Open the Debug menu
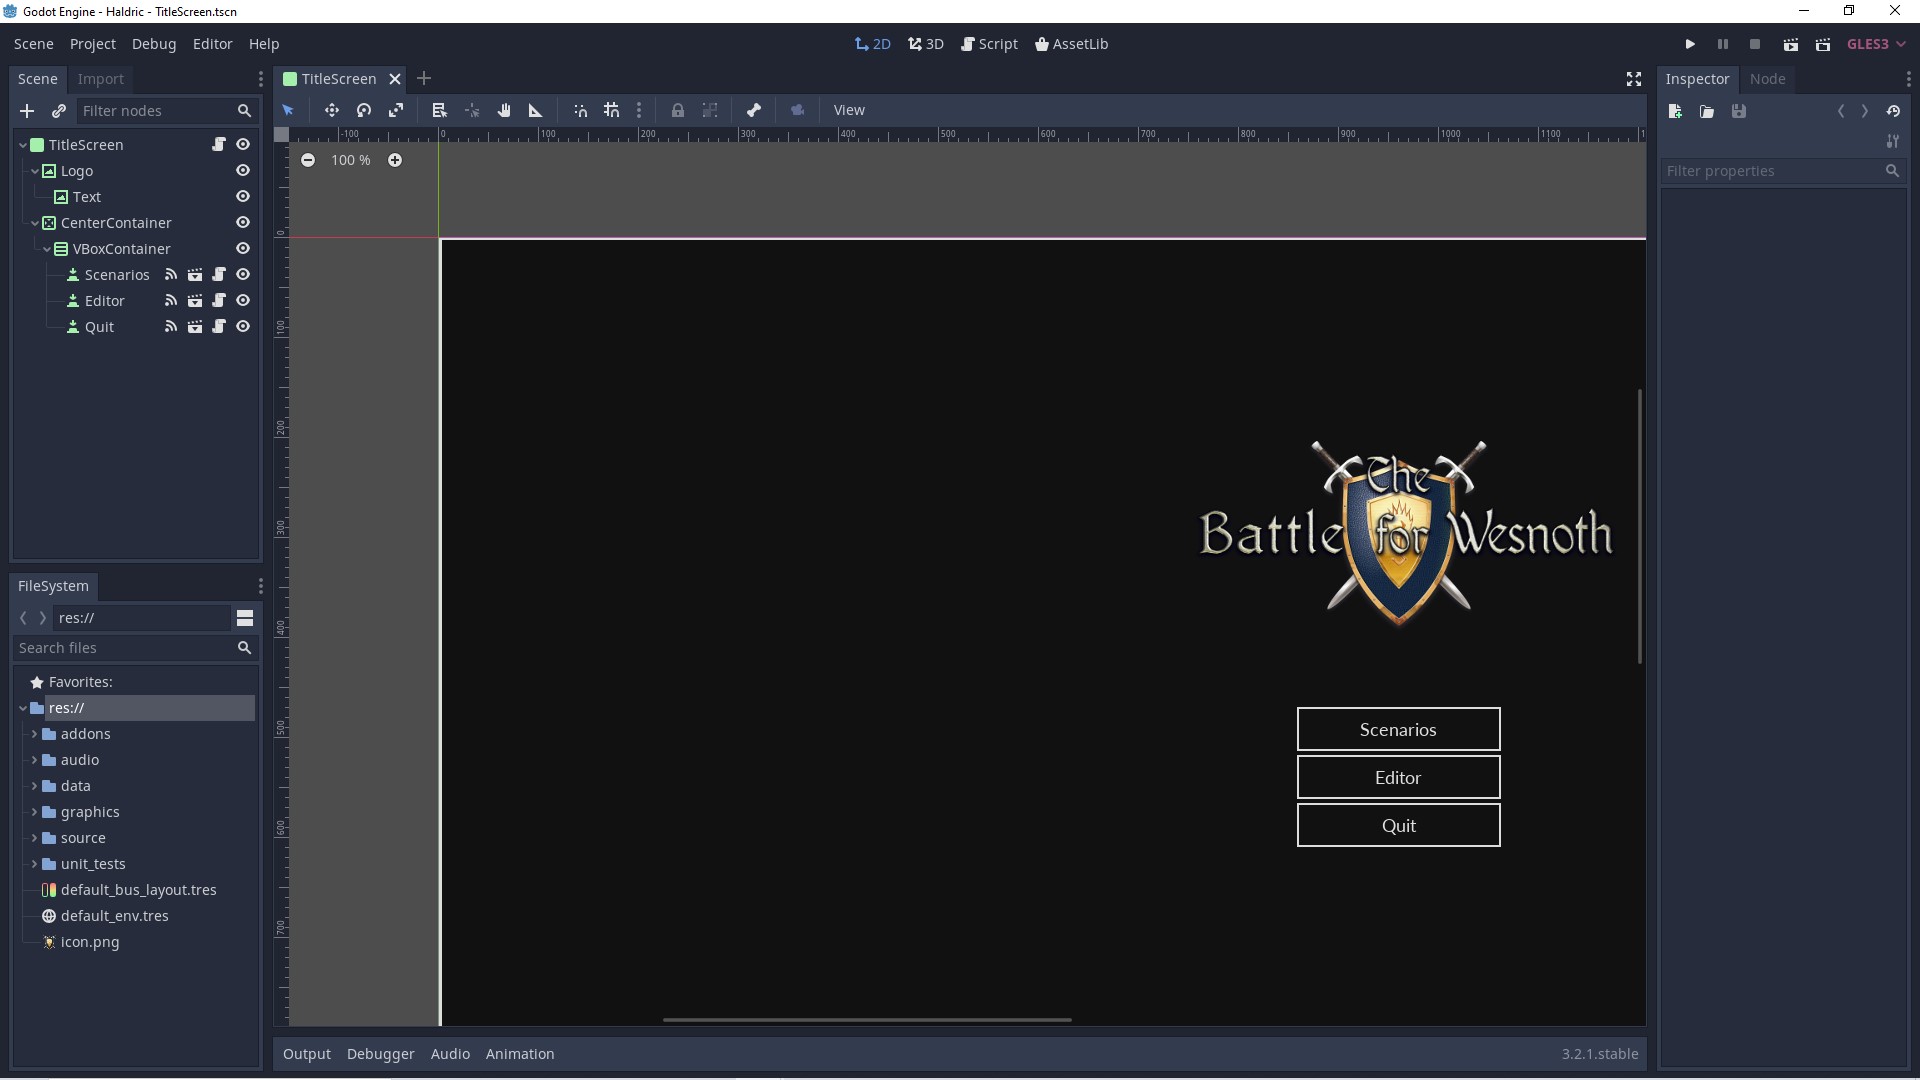The image size is (1920, 1080). tap(154, 44)
